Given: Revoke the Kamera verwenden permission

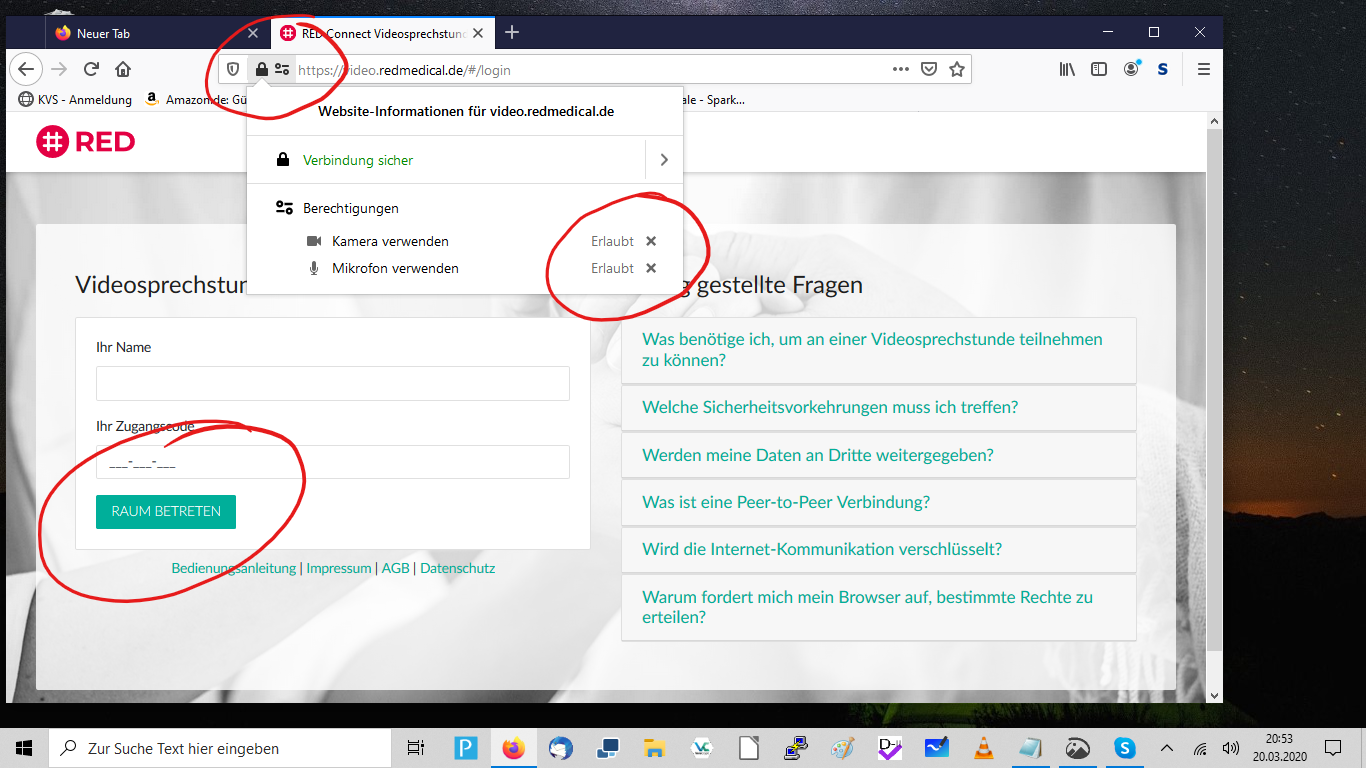Looking at the screenshot, I should pos(651,241).
